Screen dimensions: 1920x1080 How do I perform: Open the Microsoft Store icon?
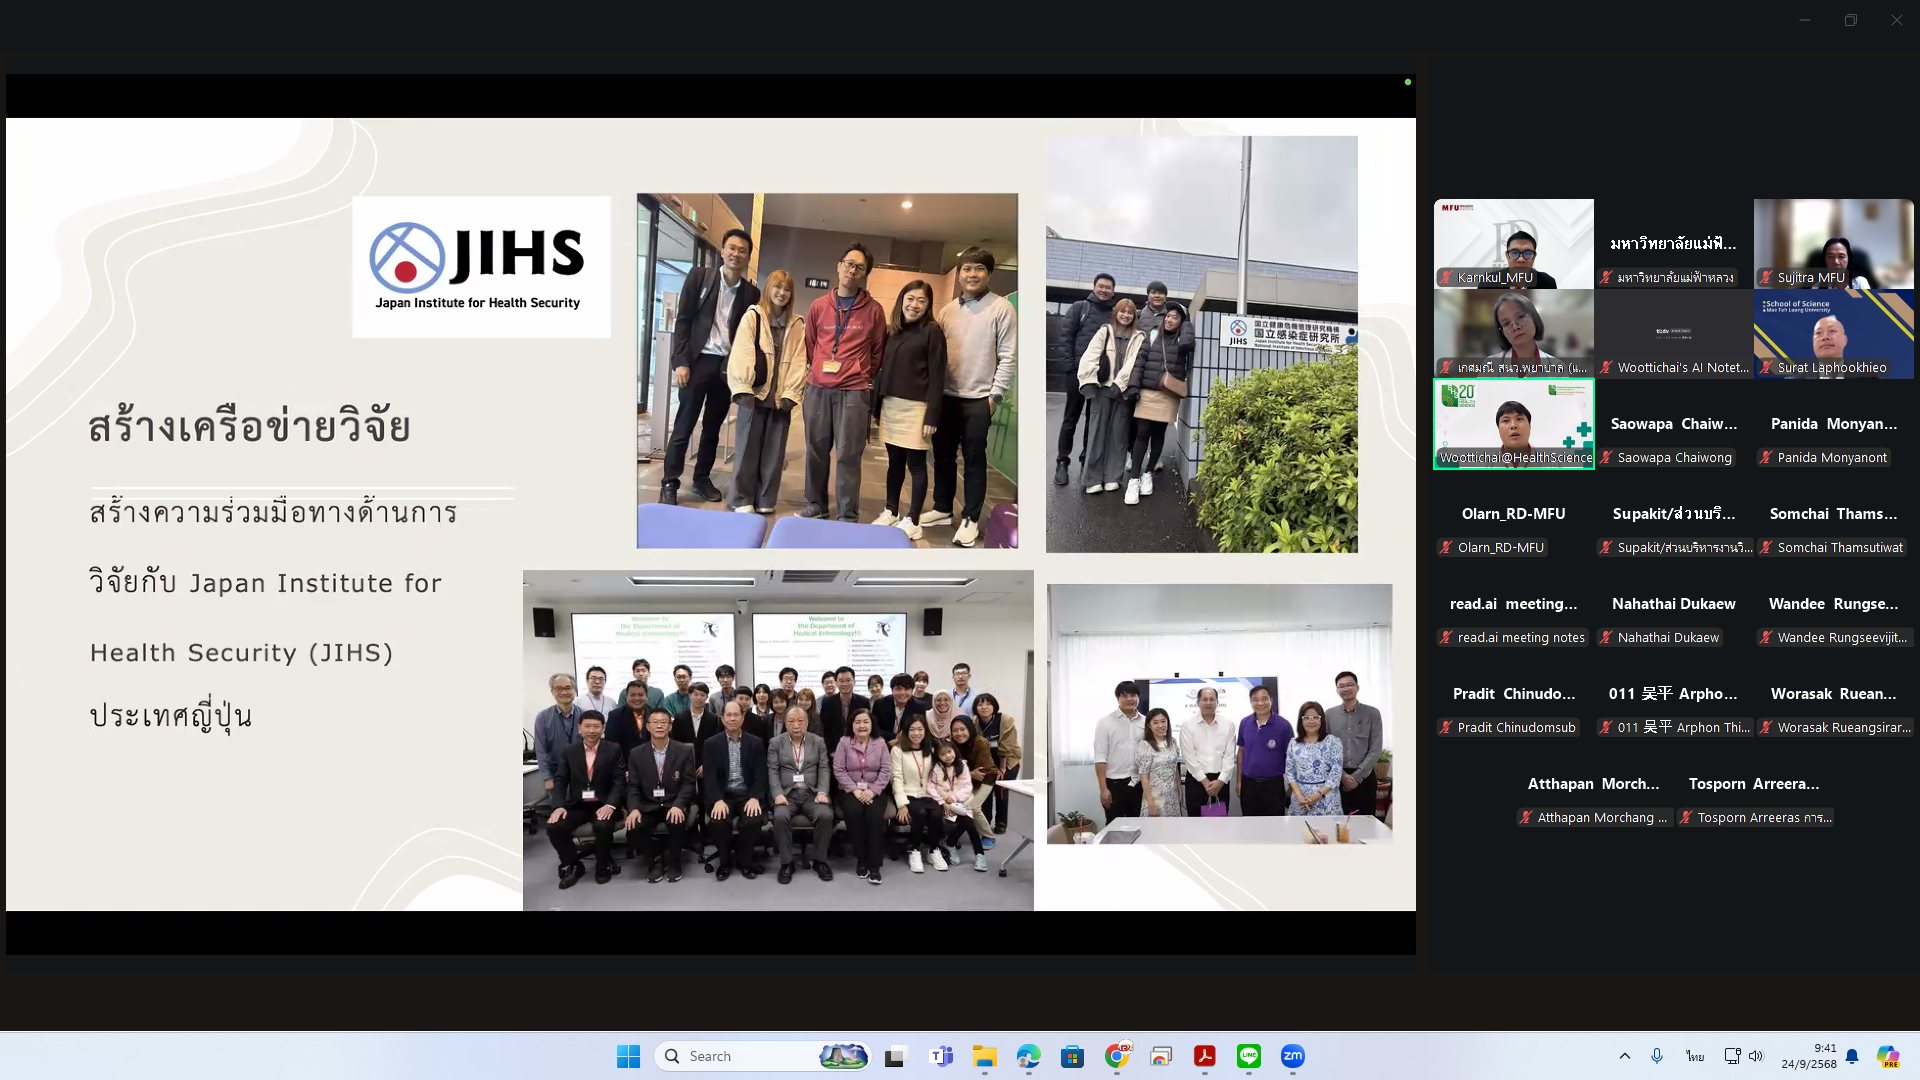click(x=1072, y=1056)
